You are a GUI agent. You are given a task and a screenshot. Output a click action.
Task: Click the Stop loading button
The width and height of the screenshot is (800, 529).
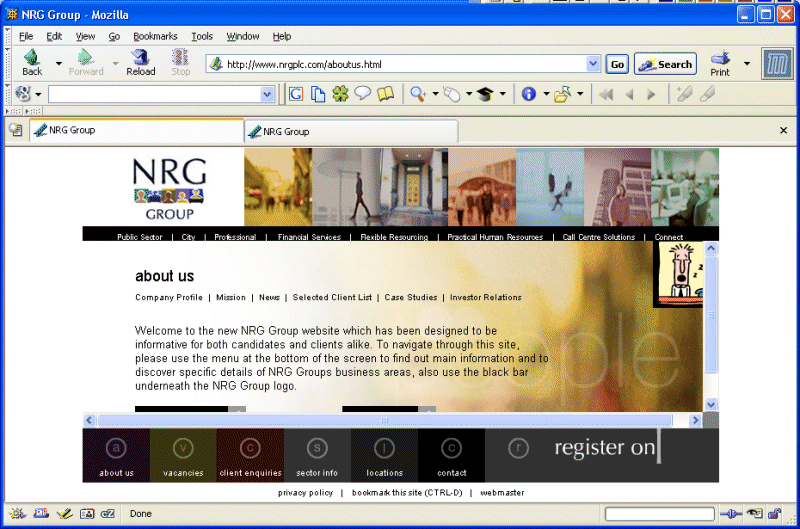pyautogui.click(x=181, y=63)
